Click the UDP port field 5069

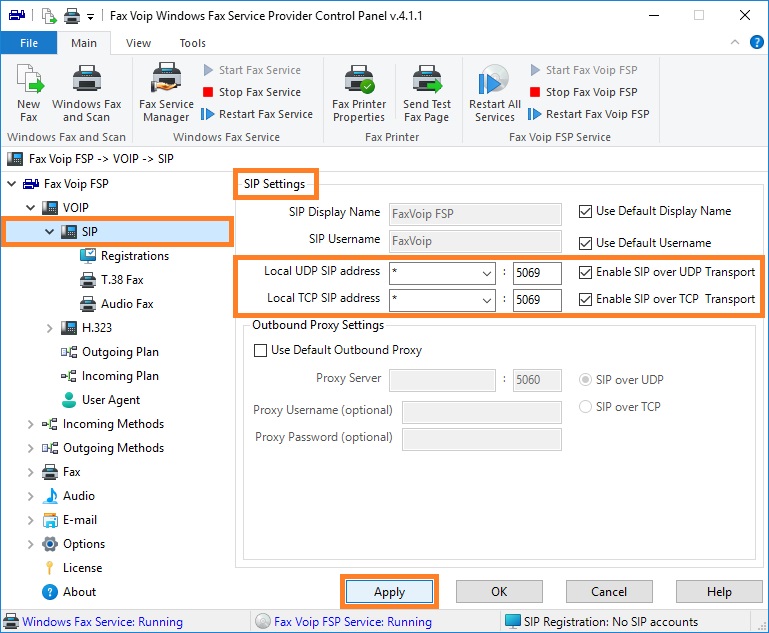coord(537,273)
